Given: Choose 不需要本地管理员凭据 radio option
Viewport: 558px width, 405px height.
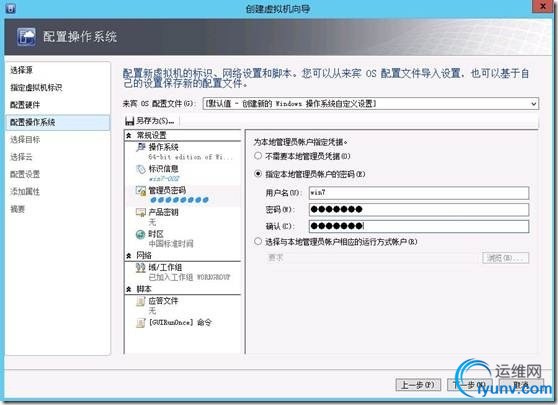Looking at the screenshot, I should [x=258, y=156].
